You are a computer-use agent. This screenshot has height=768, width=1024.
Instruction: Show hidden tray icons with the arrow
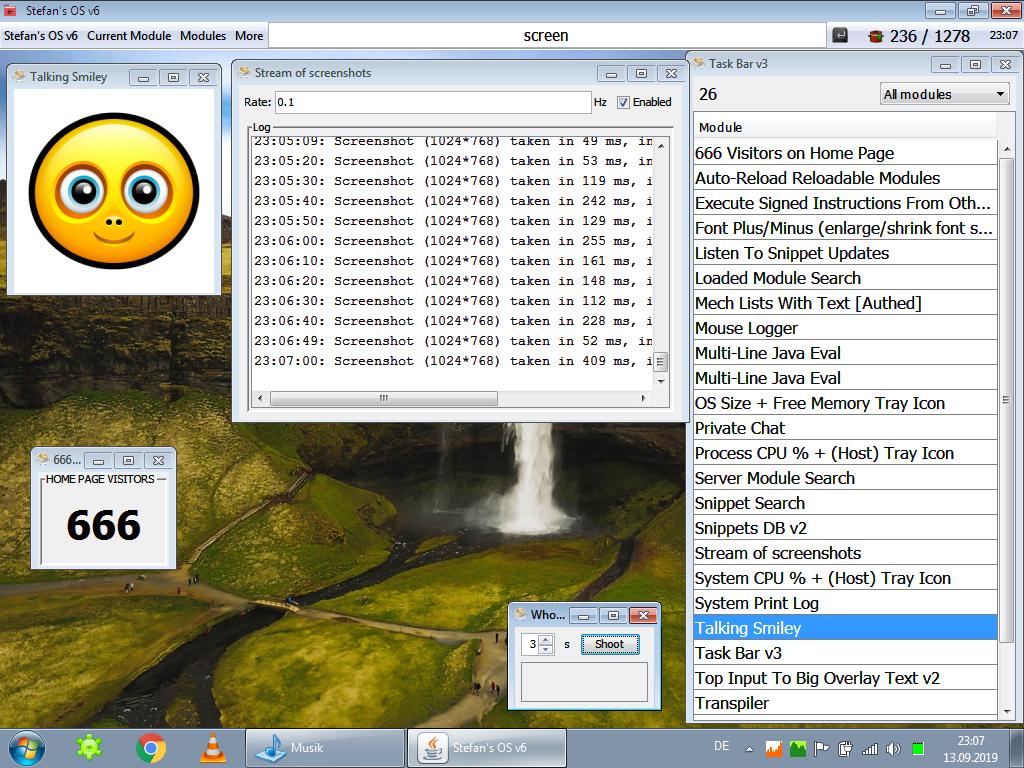(749, 747)
